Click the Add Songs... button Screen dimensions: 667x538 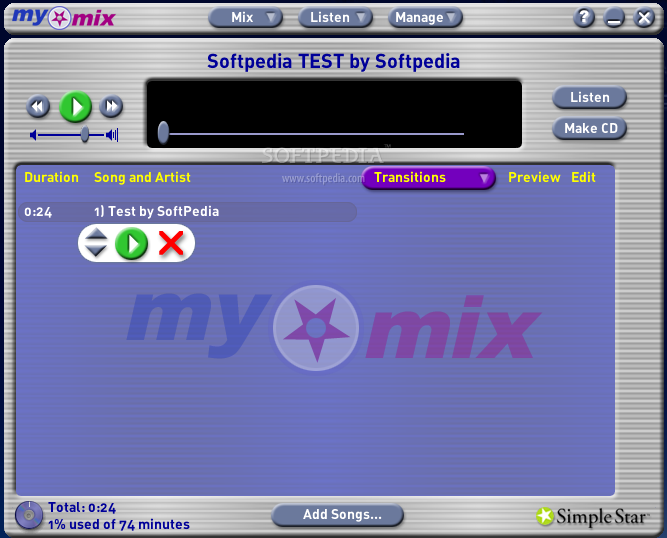click(338, 515)
